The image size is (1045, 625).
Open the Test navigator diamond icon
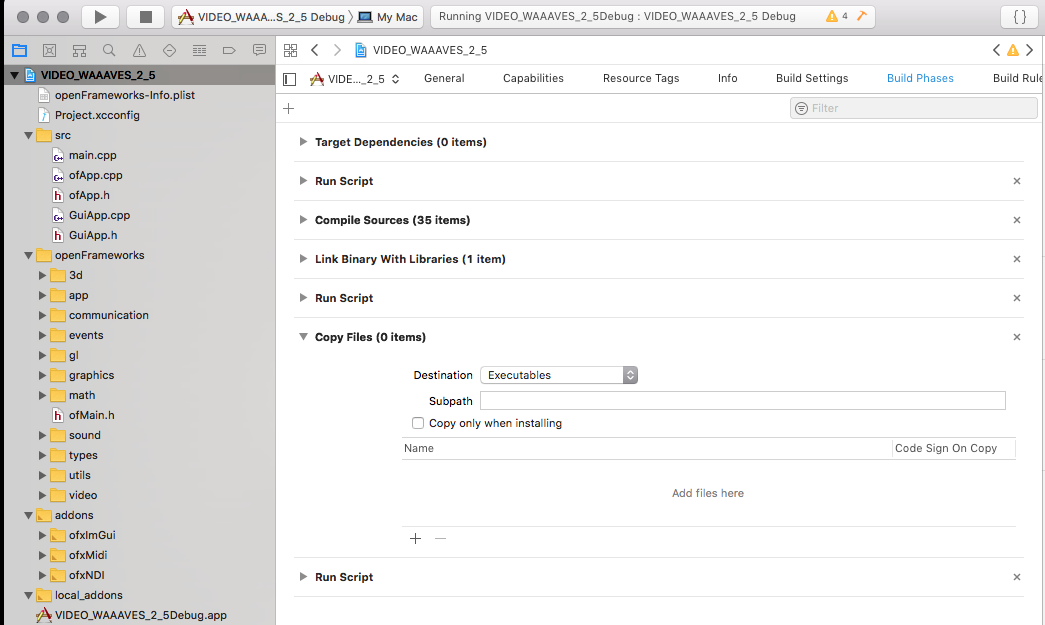click(x=169, y=50)
